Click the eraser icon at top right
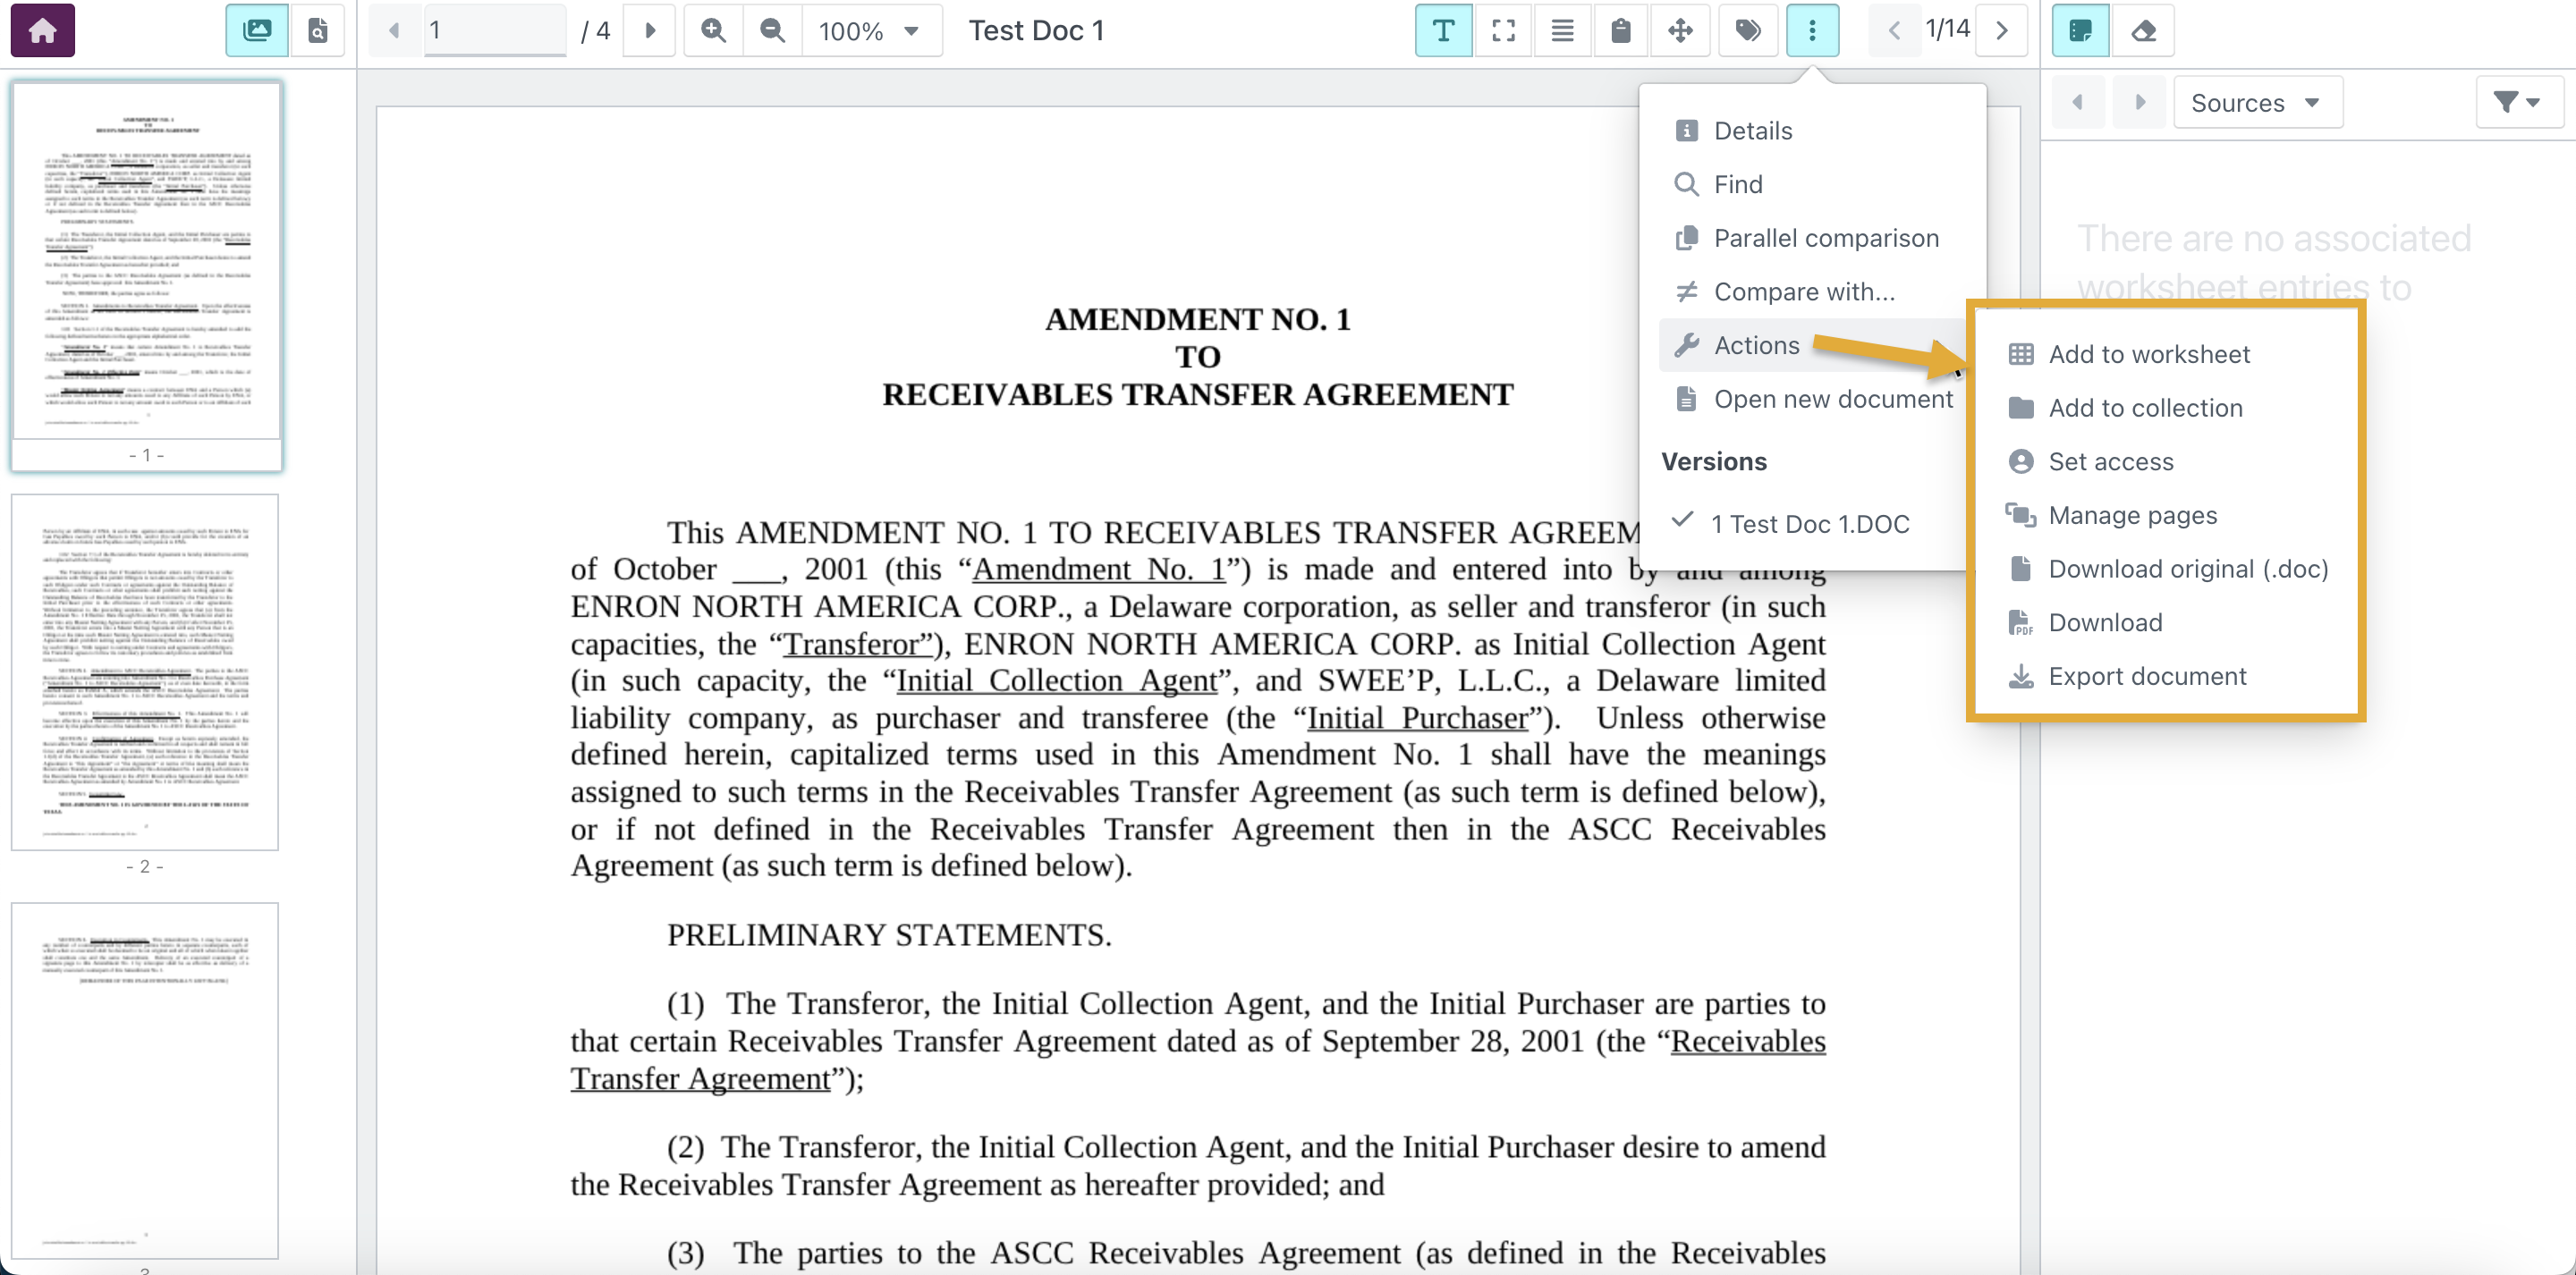The height and width of the screenshot is (1275, 2576). click(x=2142, y=30)
